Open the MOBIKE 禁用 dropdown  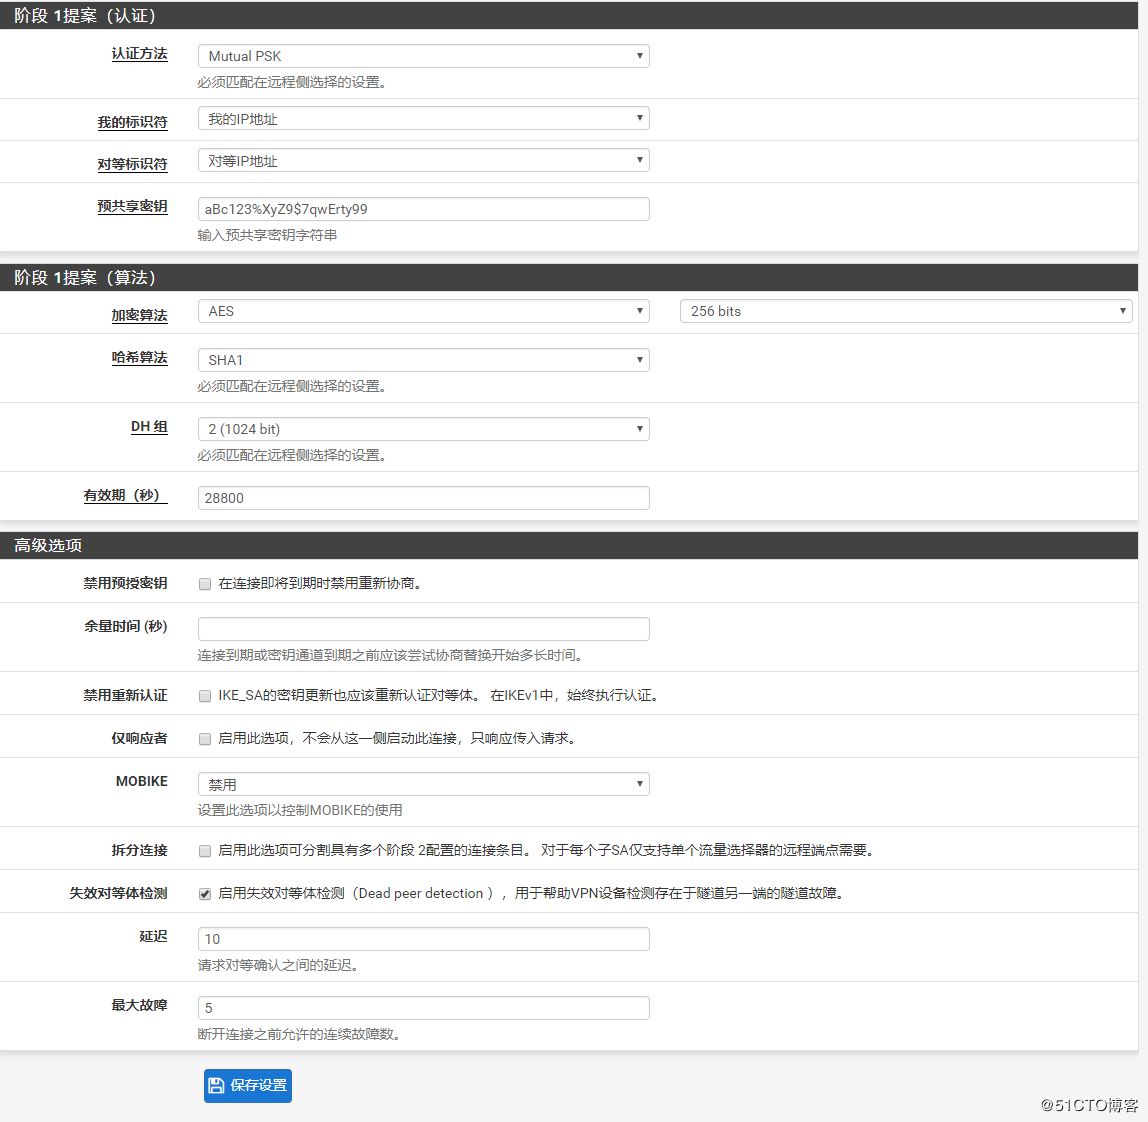tap(423, 785)
